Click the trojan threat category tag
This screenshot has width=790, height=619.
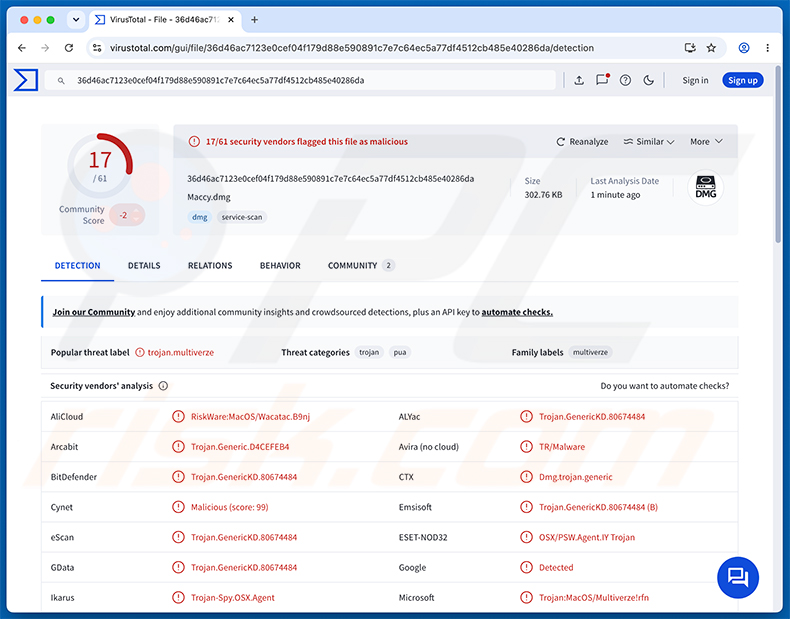pos(369,352)
